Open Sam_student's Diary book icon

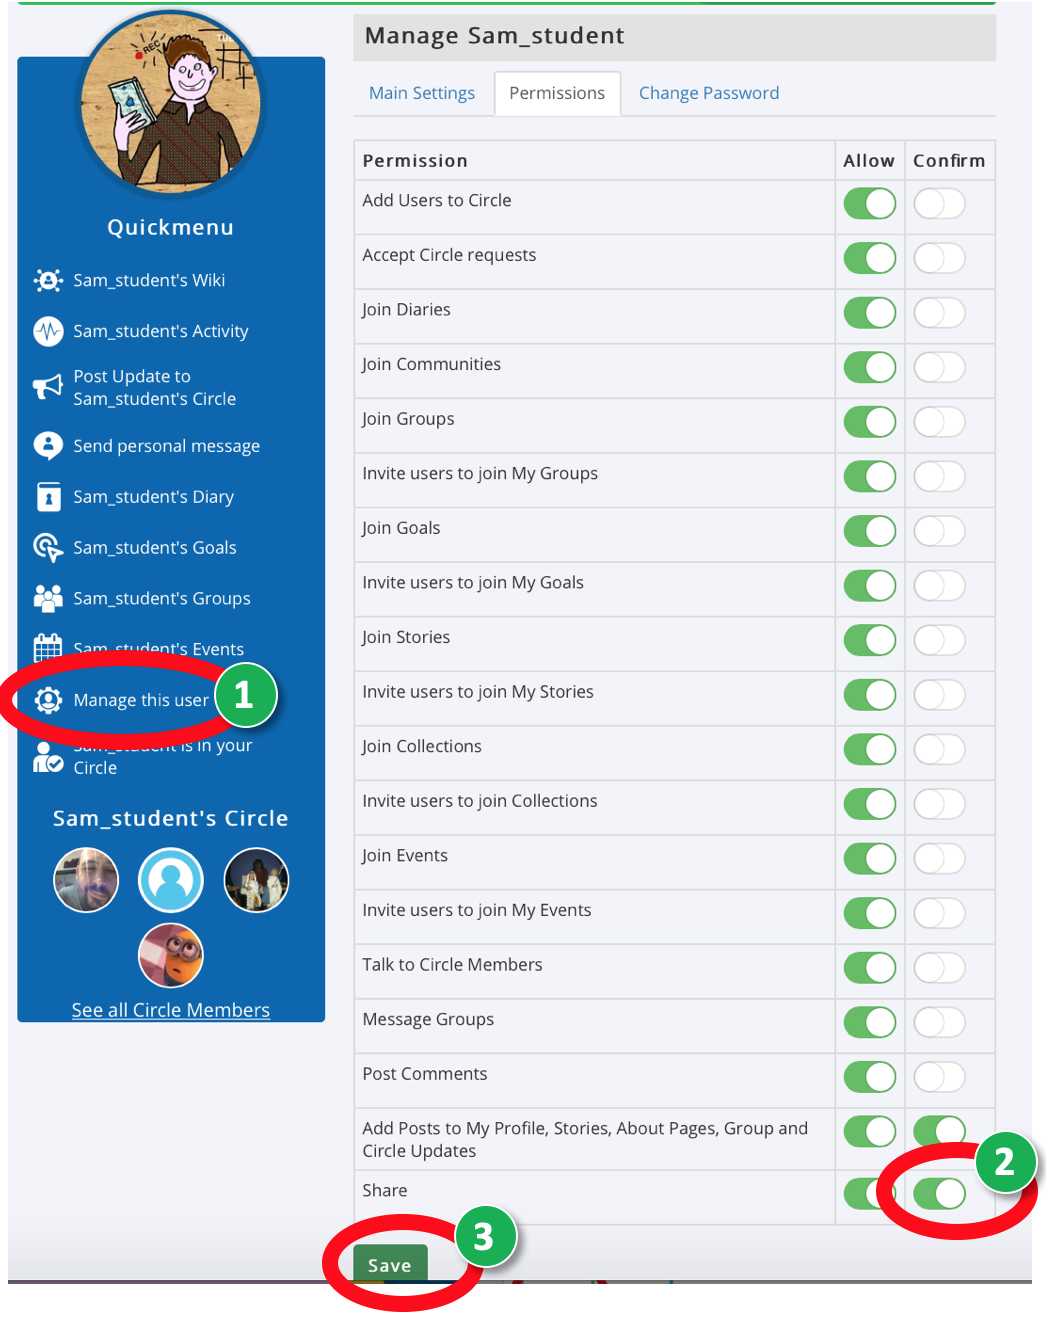tap(48, 497)
